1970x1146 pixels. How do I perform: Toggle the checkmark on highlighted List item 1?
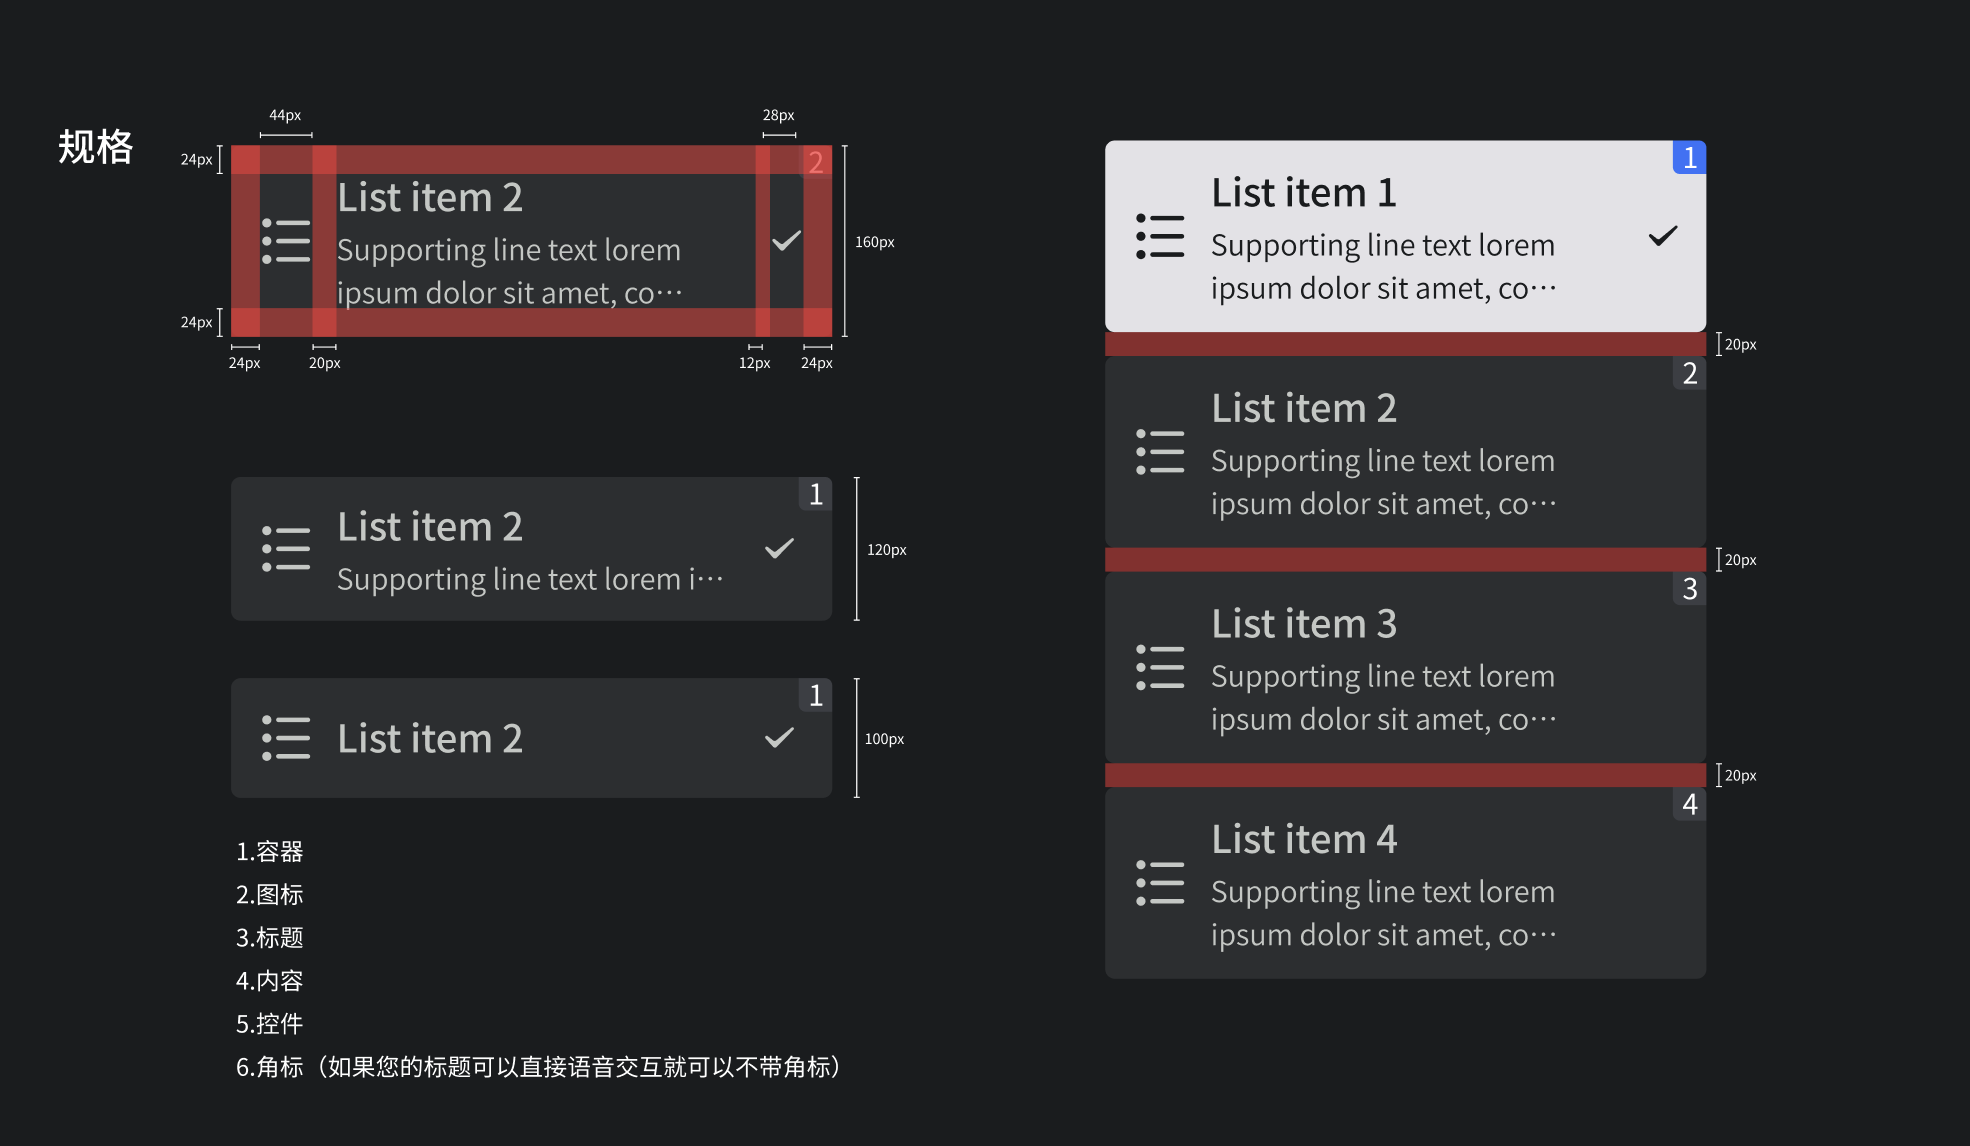point(1663,236)
